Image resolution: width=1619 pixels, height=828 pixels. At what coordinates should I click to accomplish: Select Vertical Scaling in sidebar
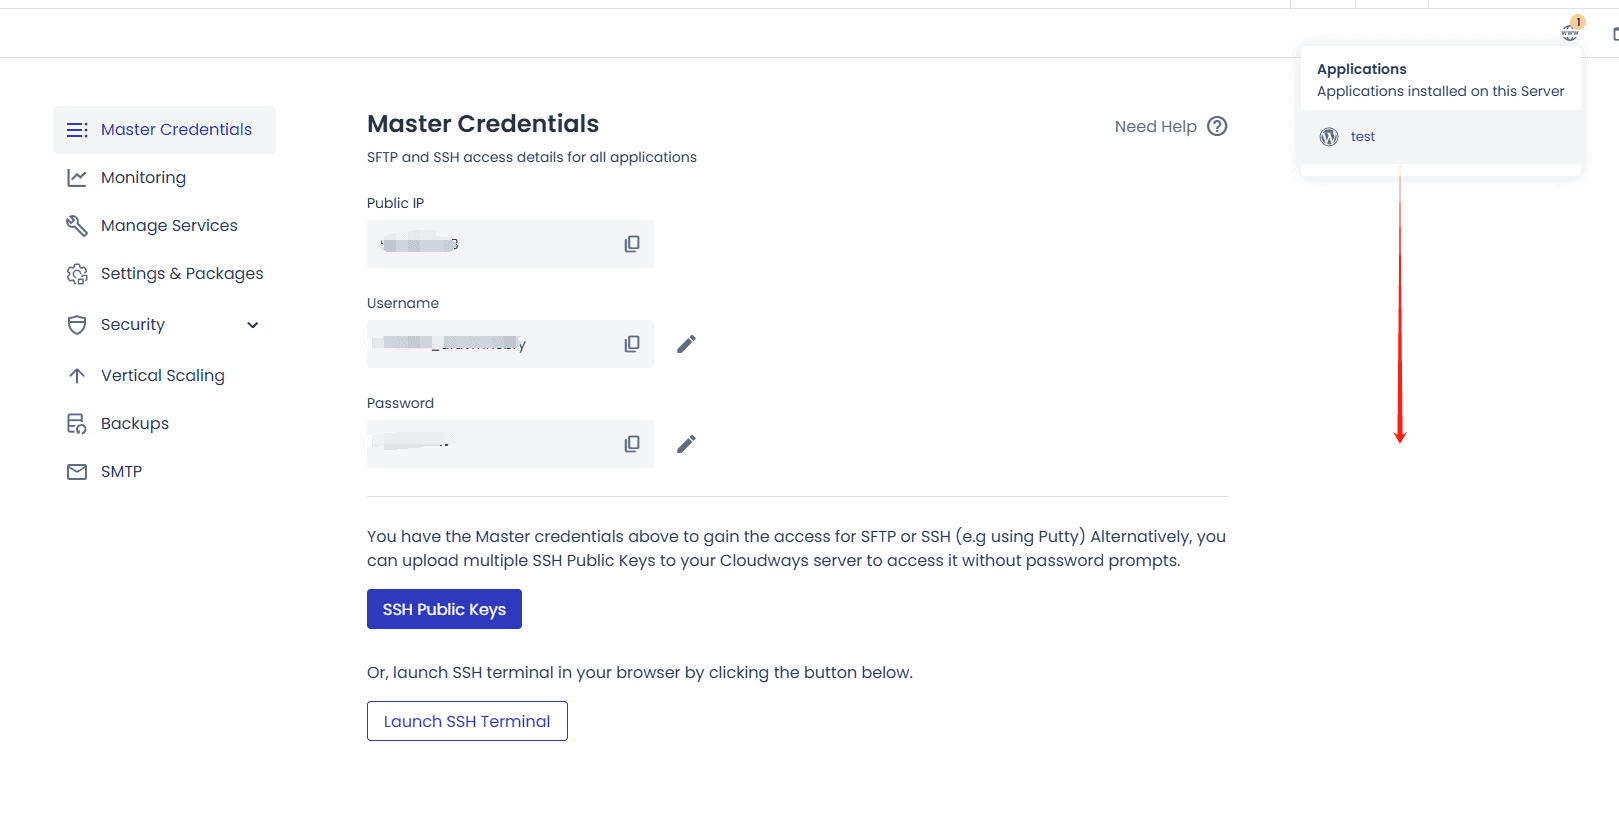pos(163,376)
